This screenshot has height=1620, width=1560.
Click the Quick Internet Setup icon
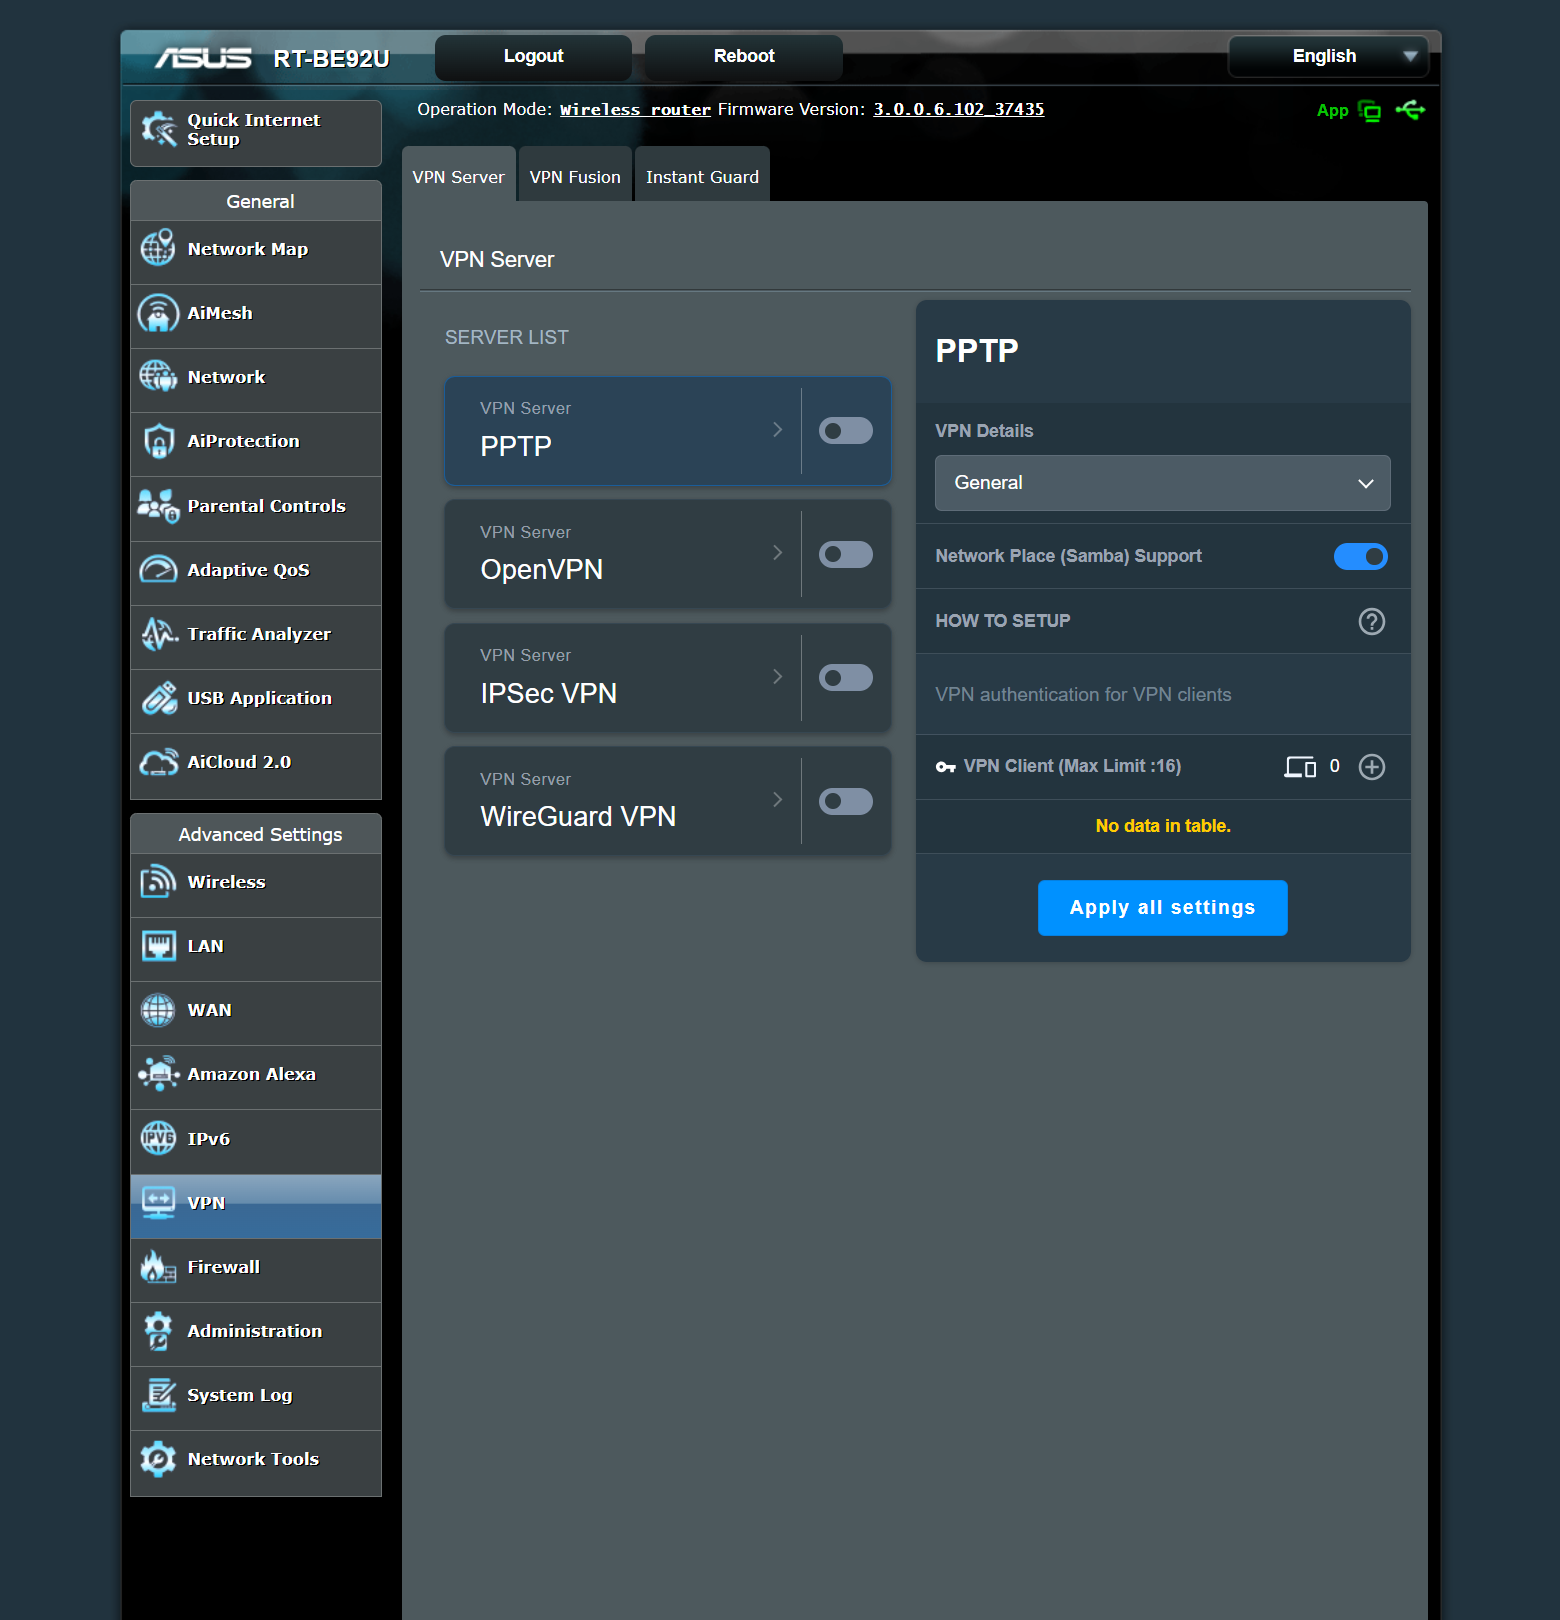(x=159, y=130)
